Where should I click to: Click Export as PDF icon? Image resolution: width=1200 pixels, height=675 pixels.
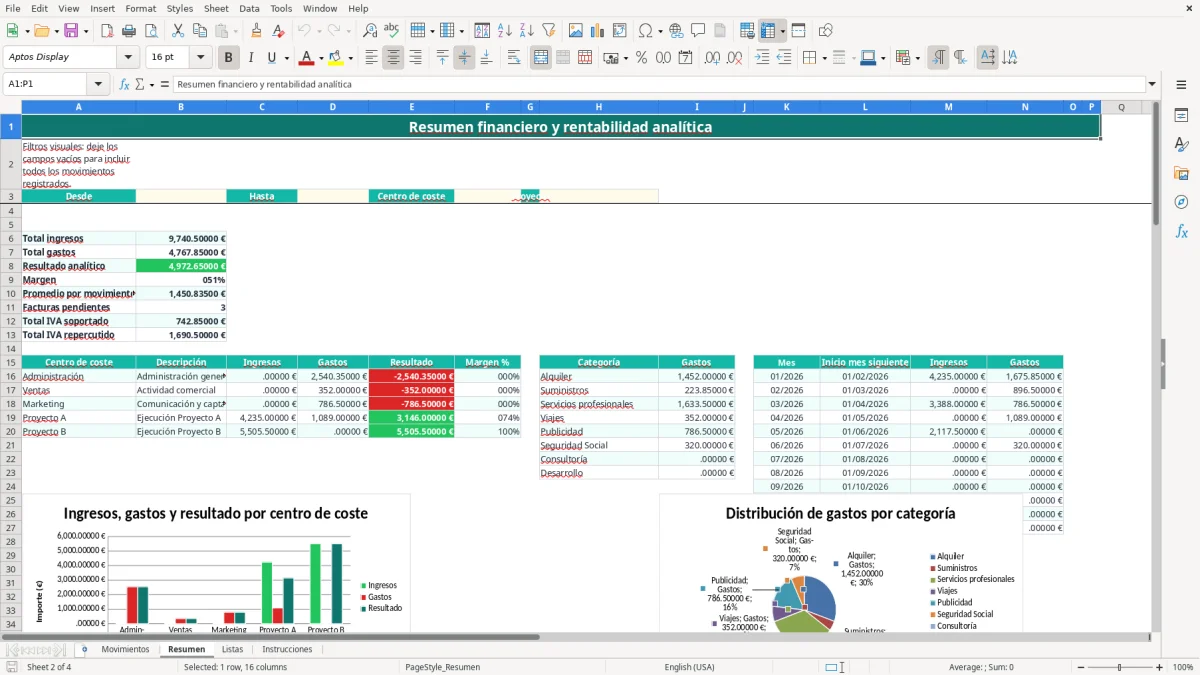[107, 30]
